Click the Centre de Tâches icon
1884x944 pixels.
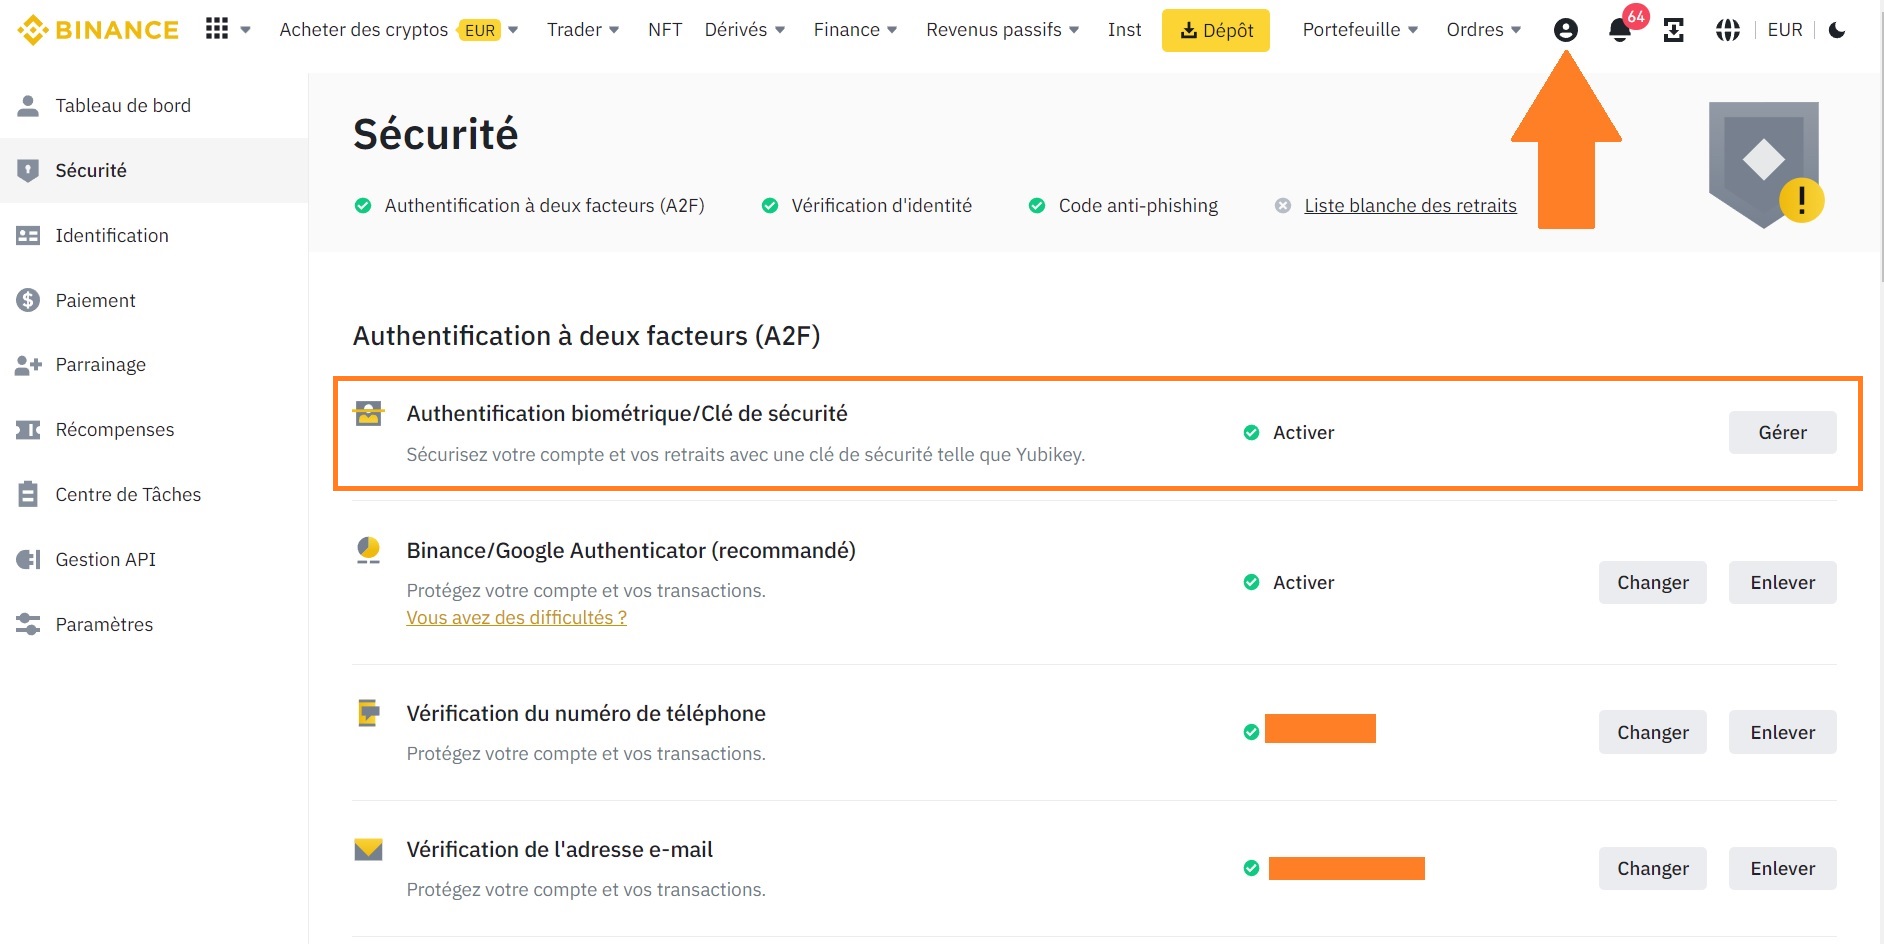28,494
